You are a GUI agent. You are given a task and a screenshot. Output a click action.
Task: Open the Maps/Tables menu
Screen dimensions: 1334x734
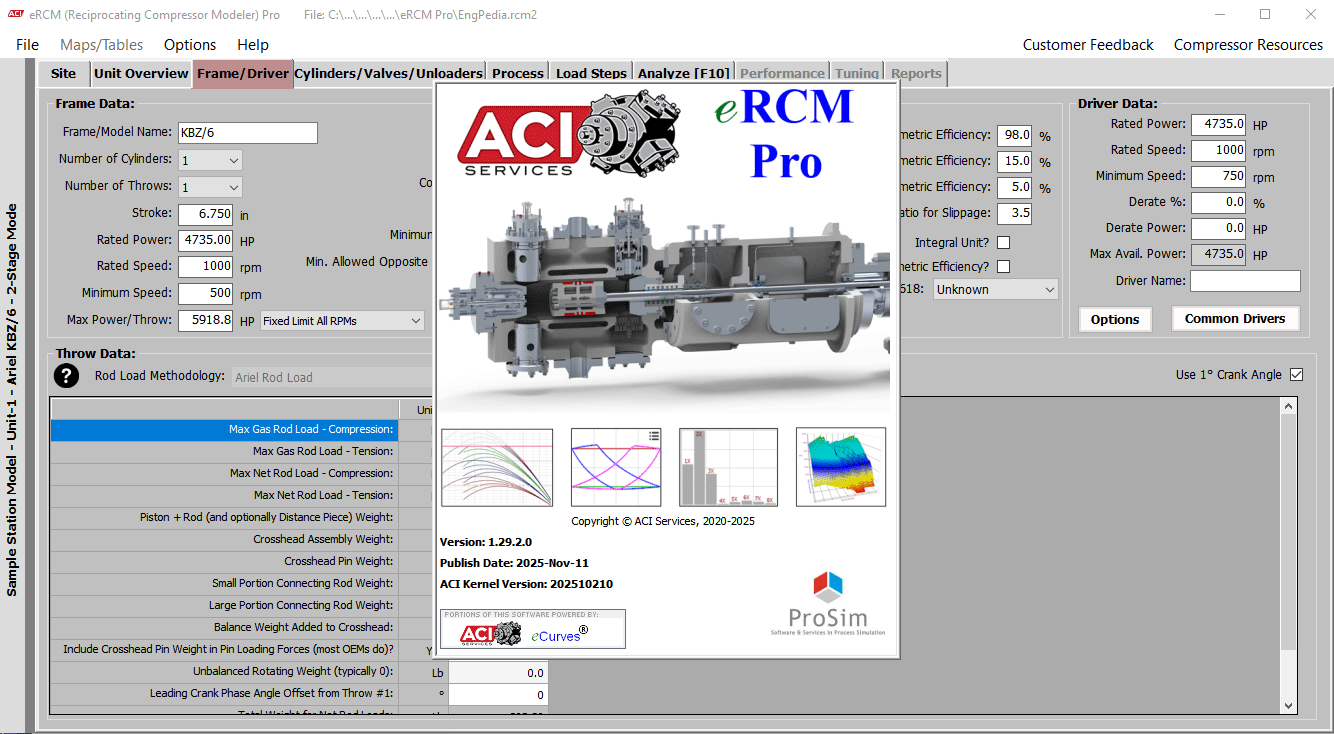101,45
